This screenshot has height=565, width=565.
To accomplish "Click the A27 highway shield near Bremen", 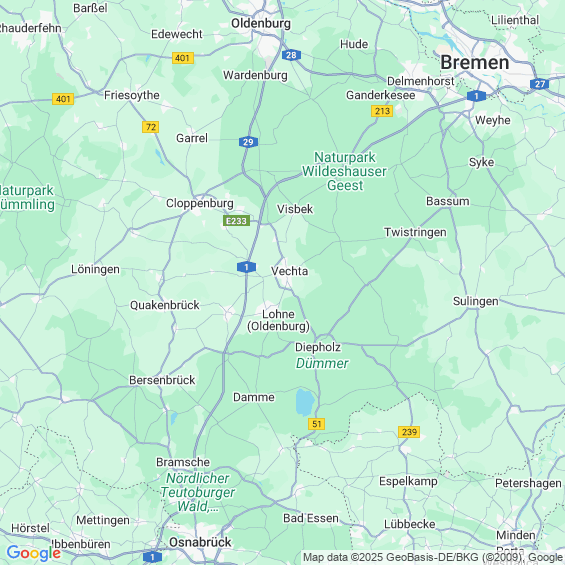I will coord(539,84).
